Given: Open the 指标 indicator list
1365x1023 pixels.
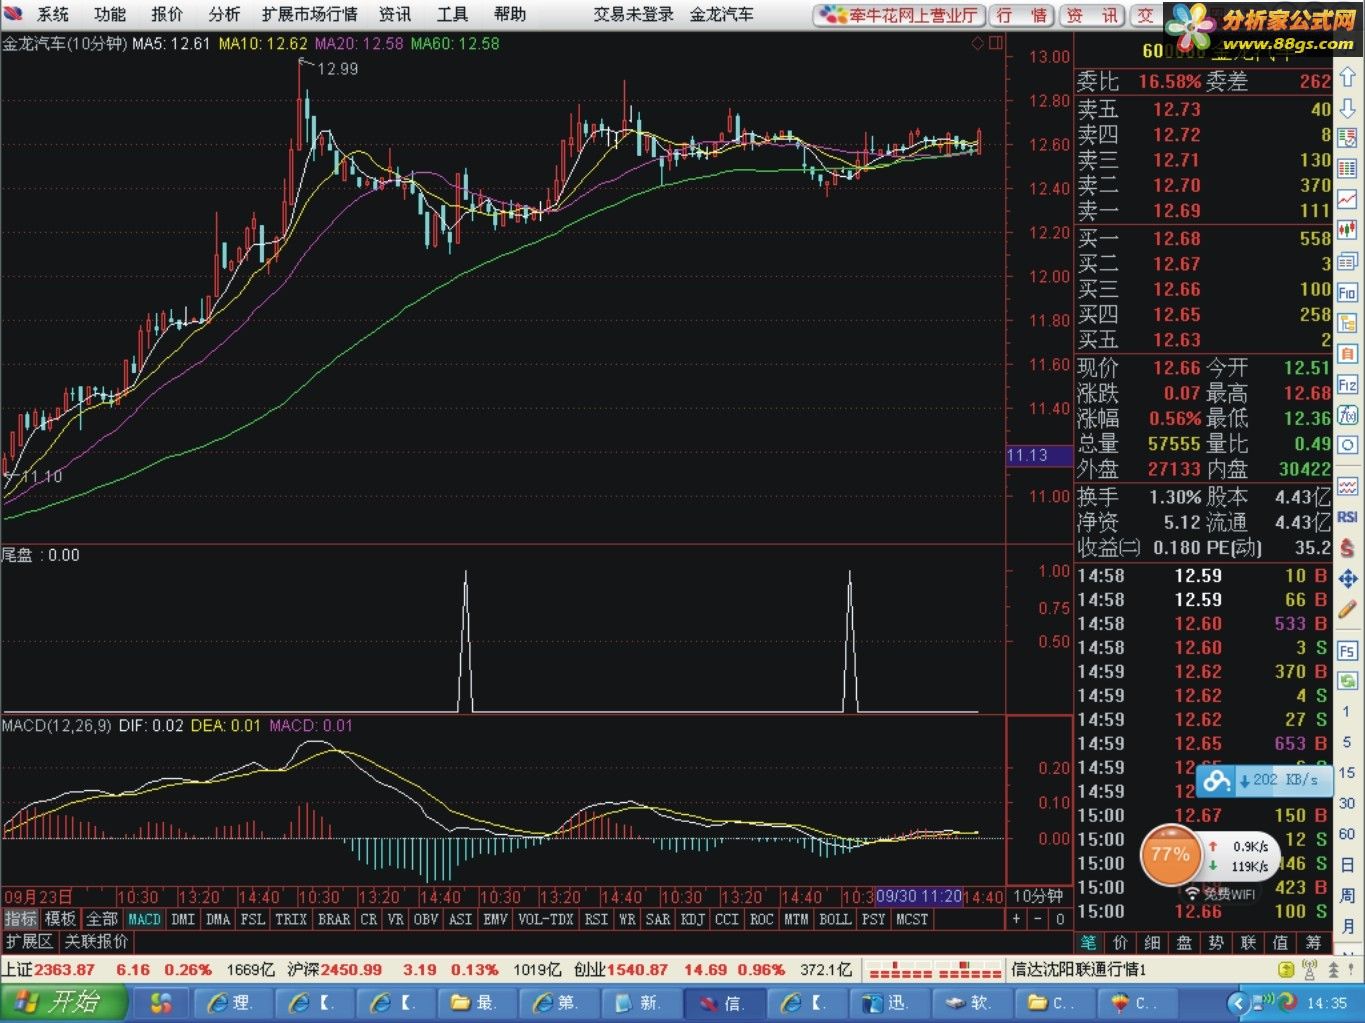Looking at the screenshot, I should pyautogui.click(x=20, y=919).
